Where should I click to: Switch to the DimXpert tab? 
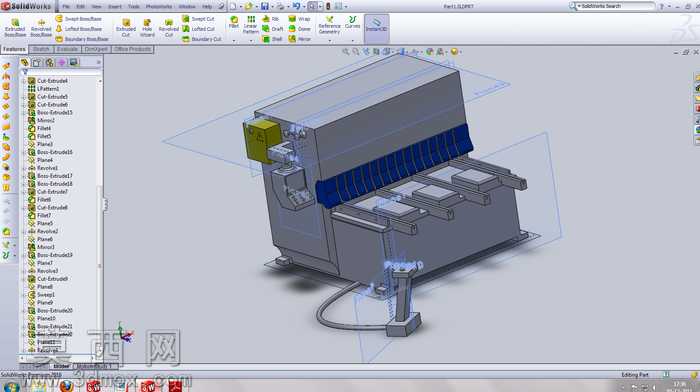tap(96, 49)
